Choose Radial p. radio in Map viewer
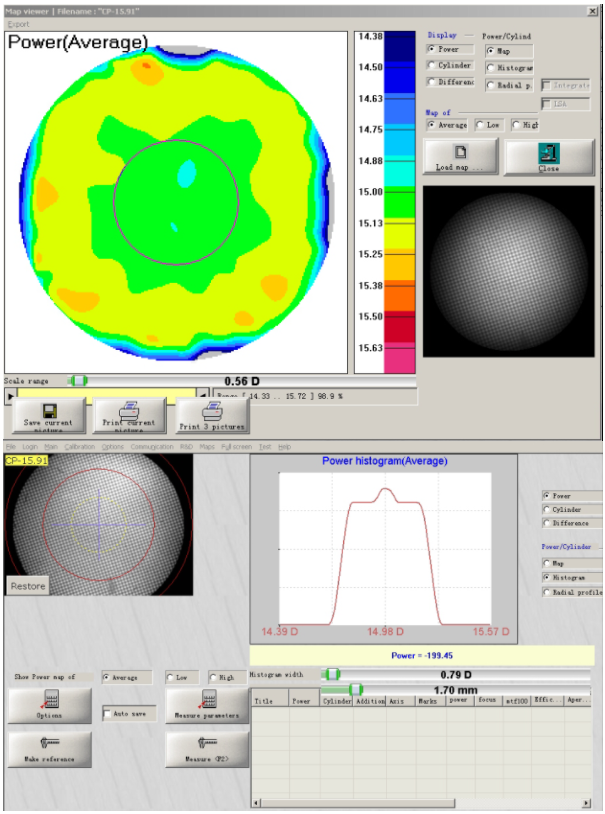 pos(491,85)
